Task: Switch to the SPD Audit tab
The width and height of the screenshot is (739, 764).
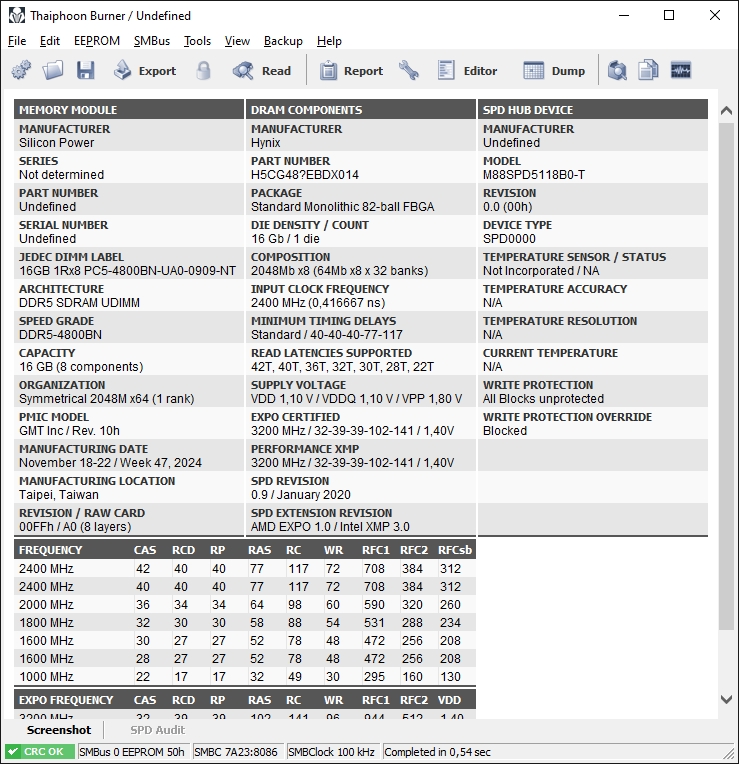Action: pos(157,730)
